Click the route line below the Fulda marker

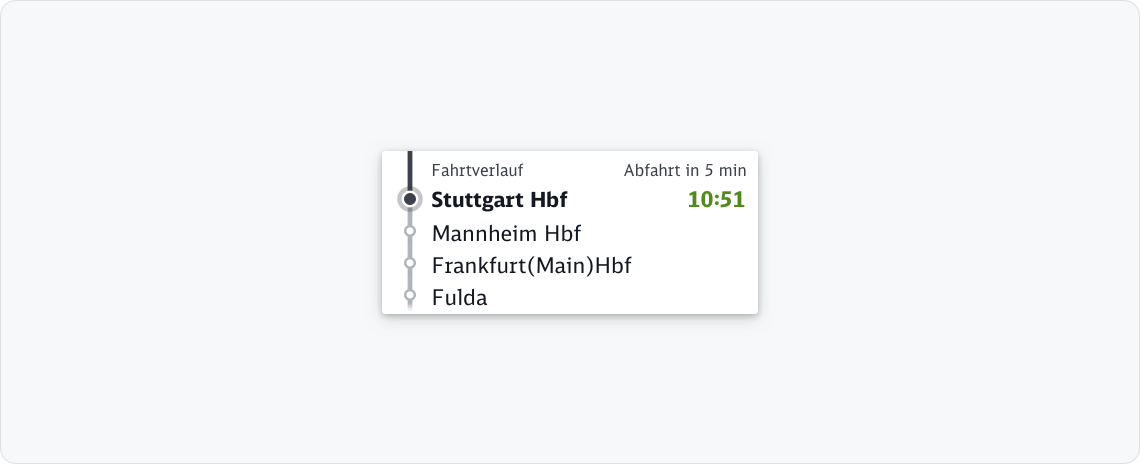click(410, 307)
